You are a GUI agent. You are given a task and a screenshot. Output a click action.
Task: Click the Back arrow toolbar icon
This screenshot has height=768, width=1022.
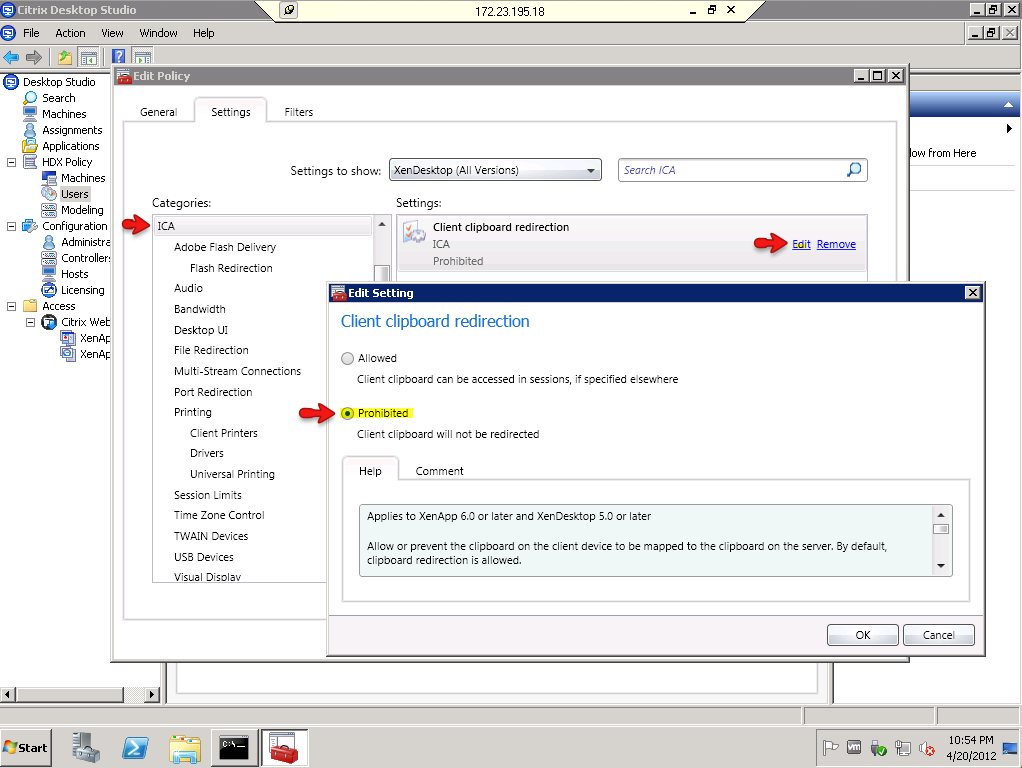click(x=11, y=57)
